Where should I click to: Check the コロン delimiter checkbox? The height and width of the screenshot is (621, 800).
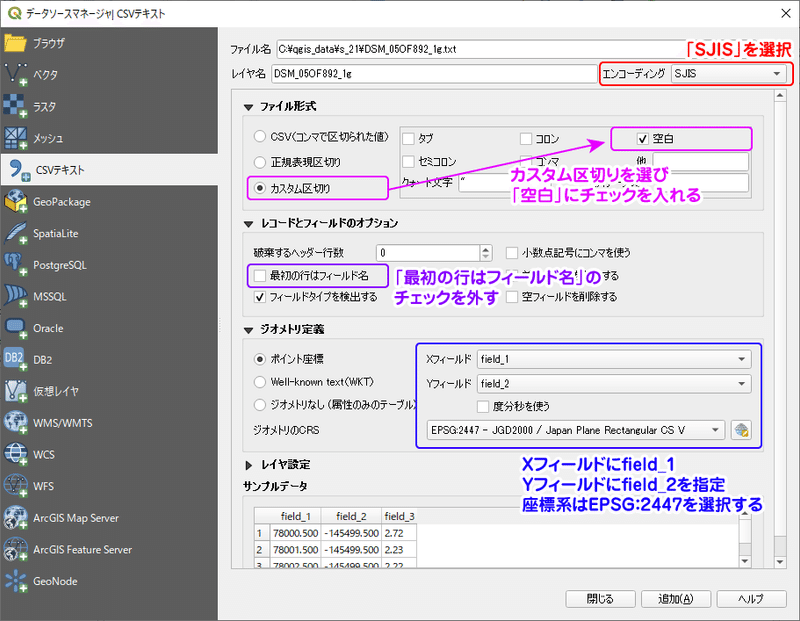[x=526, y=138]
